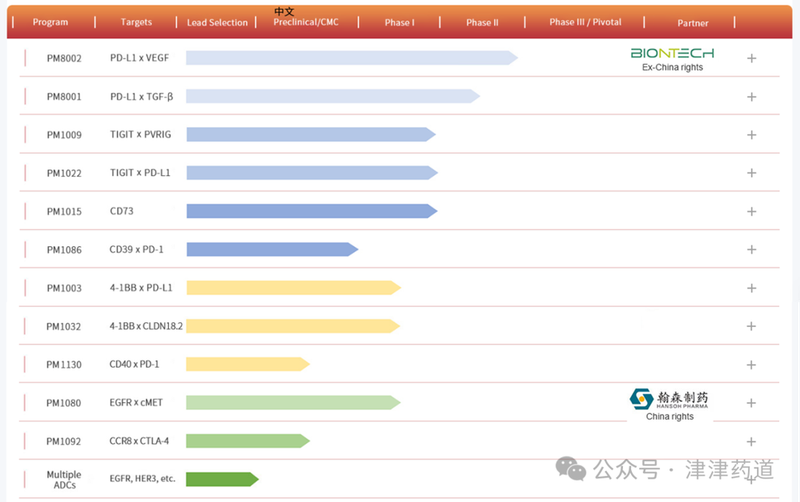Click the Multiple ADCs program label

tap(64, 479)
